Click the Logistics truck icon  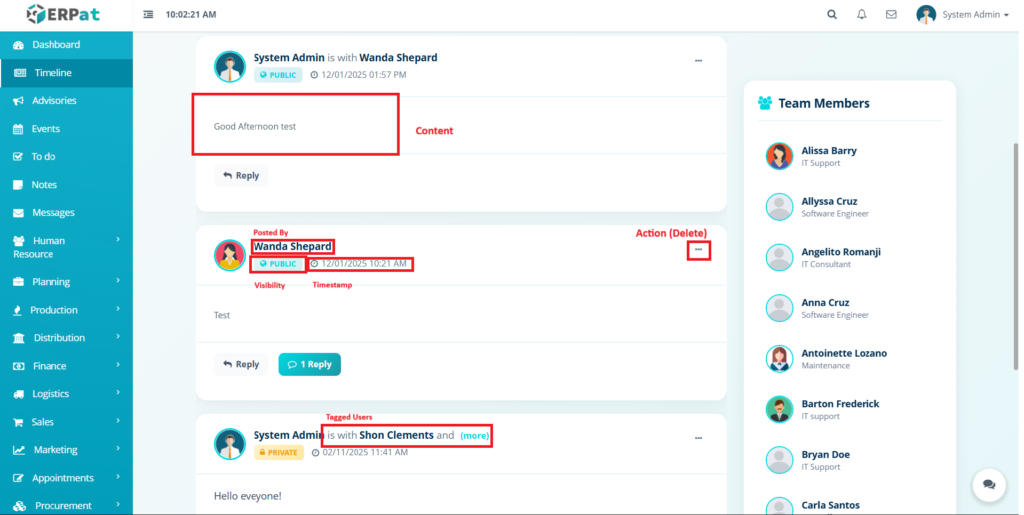click(19, 394)
